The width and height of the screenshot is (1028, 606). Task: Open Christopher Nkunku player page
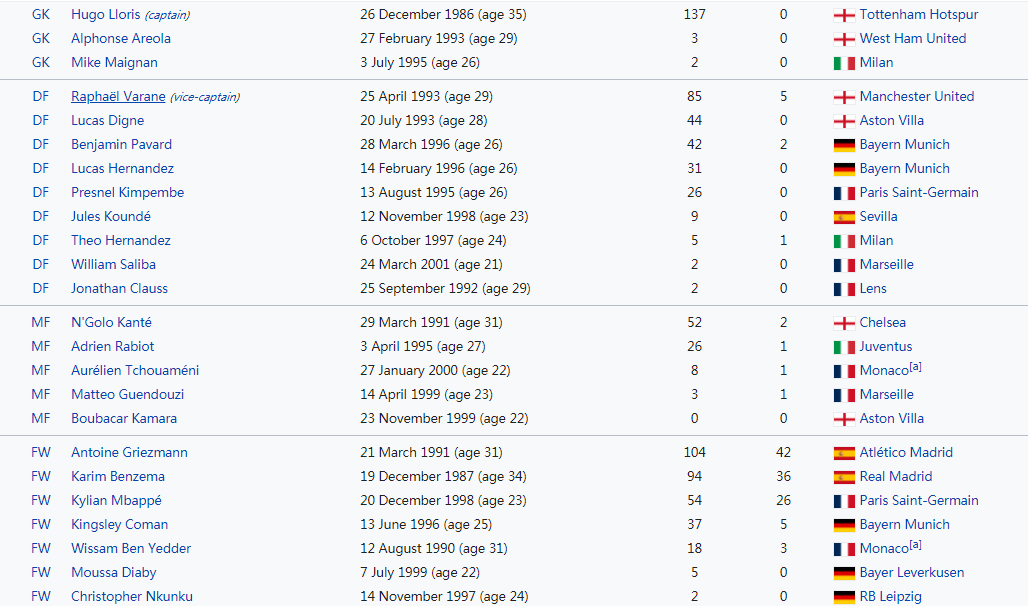click(132, 597)
